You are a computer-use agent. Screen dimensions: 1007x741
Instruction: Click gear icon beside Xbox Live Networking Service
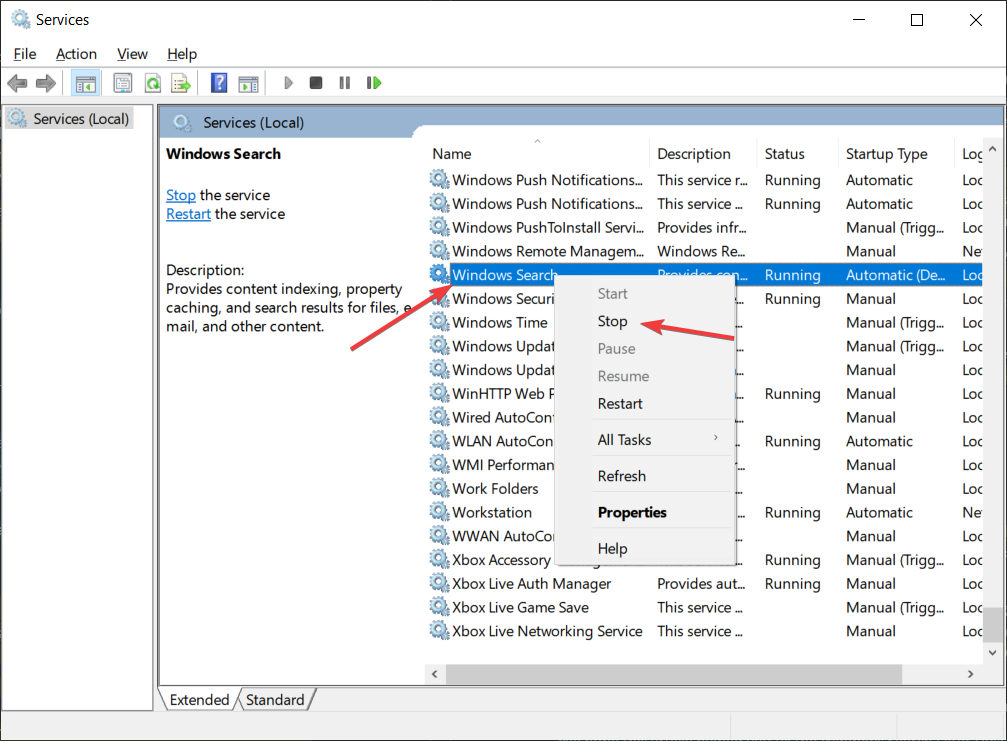(439, 631)
